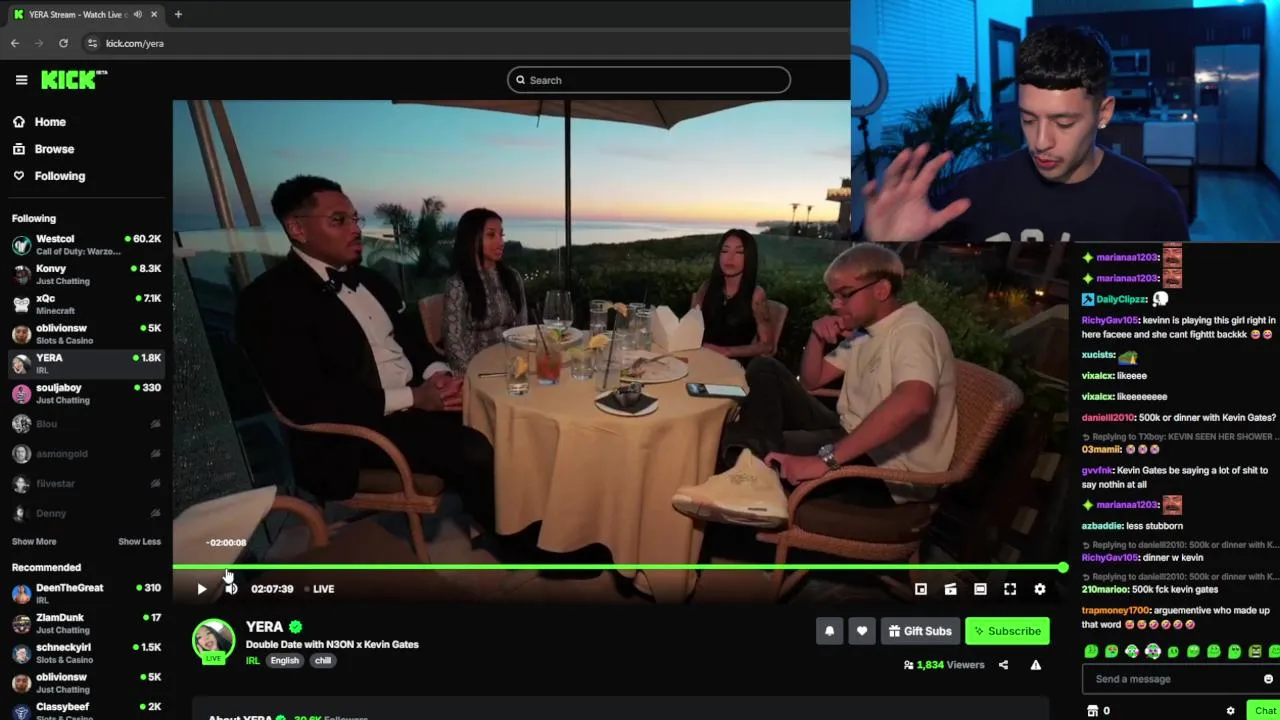Reload the kick.com page
The image size is (1280, 720).
63,43
